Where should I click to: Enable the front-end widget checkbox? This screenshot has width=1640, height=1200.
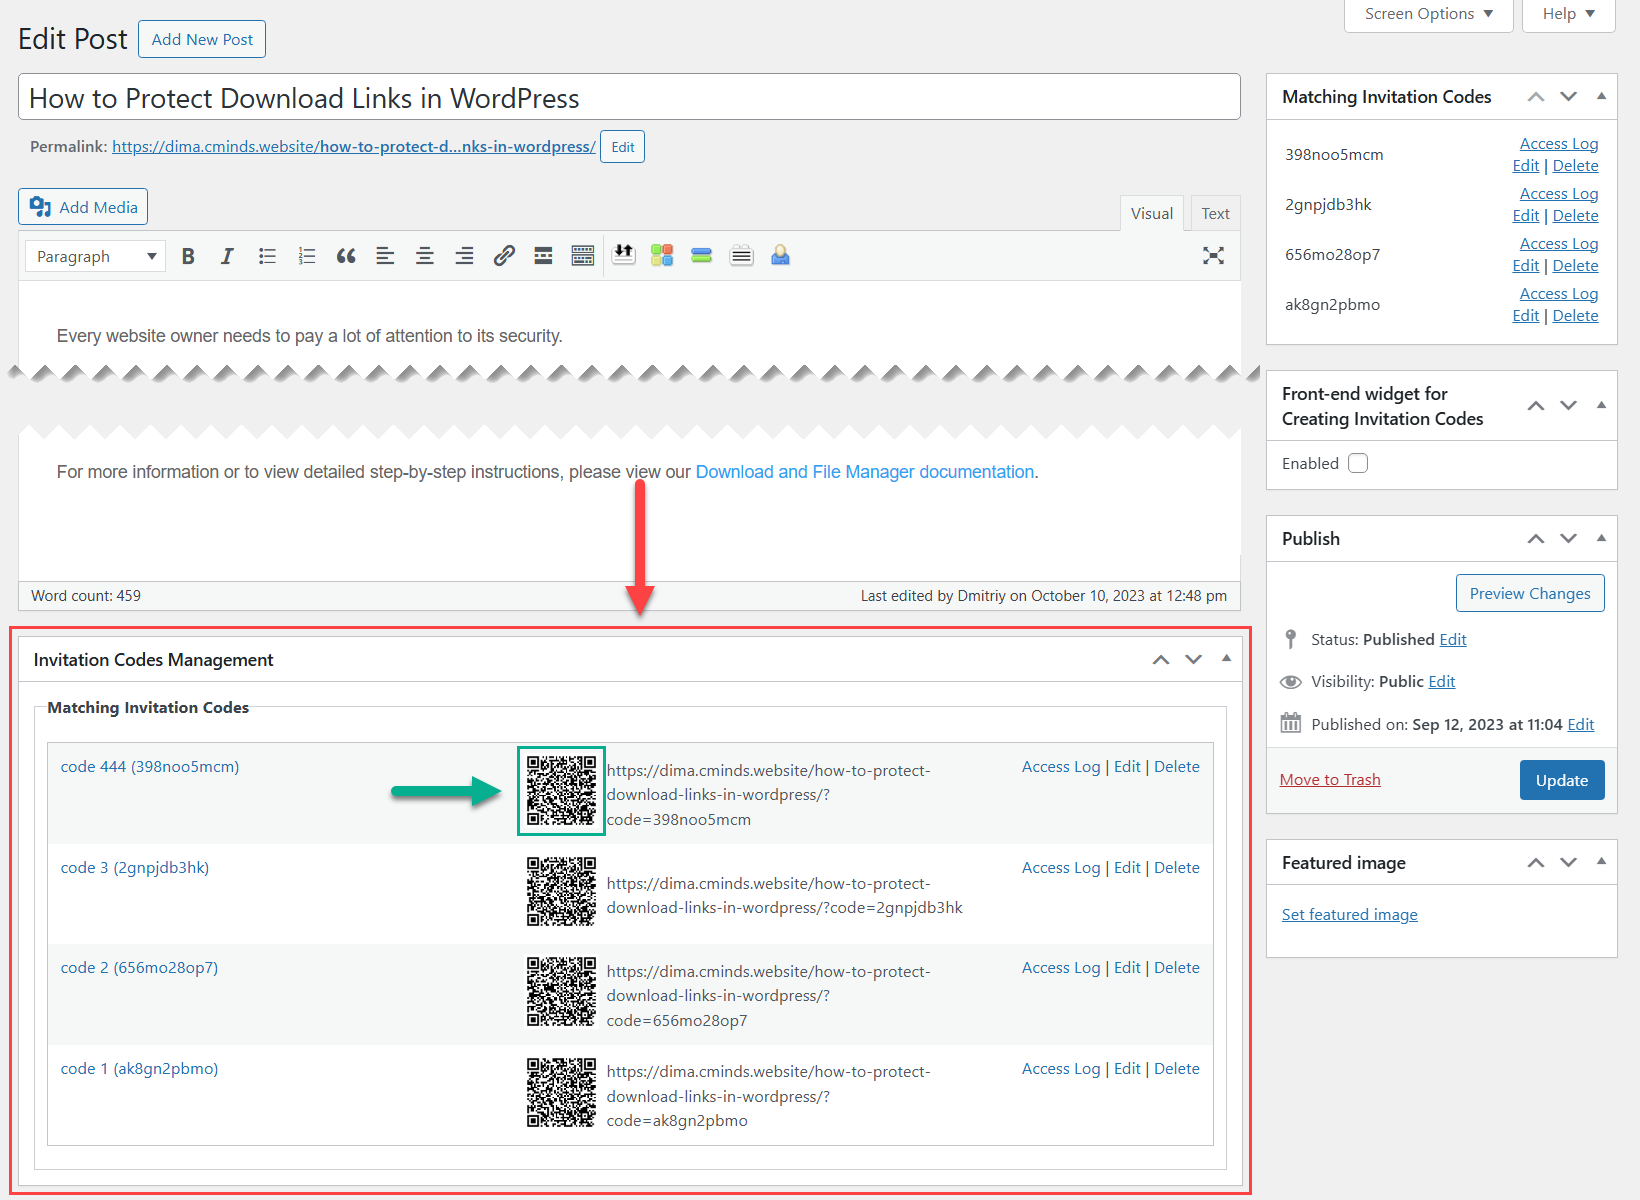pyautogui.click(x=1358, y=463)
